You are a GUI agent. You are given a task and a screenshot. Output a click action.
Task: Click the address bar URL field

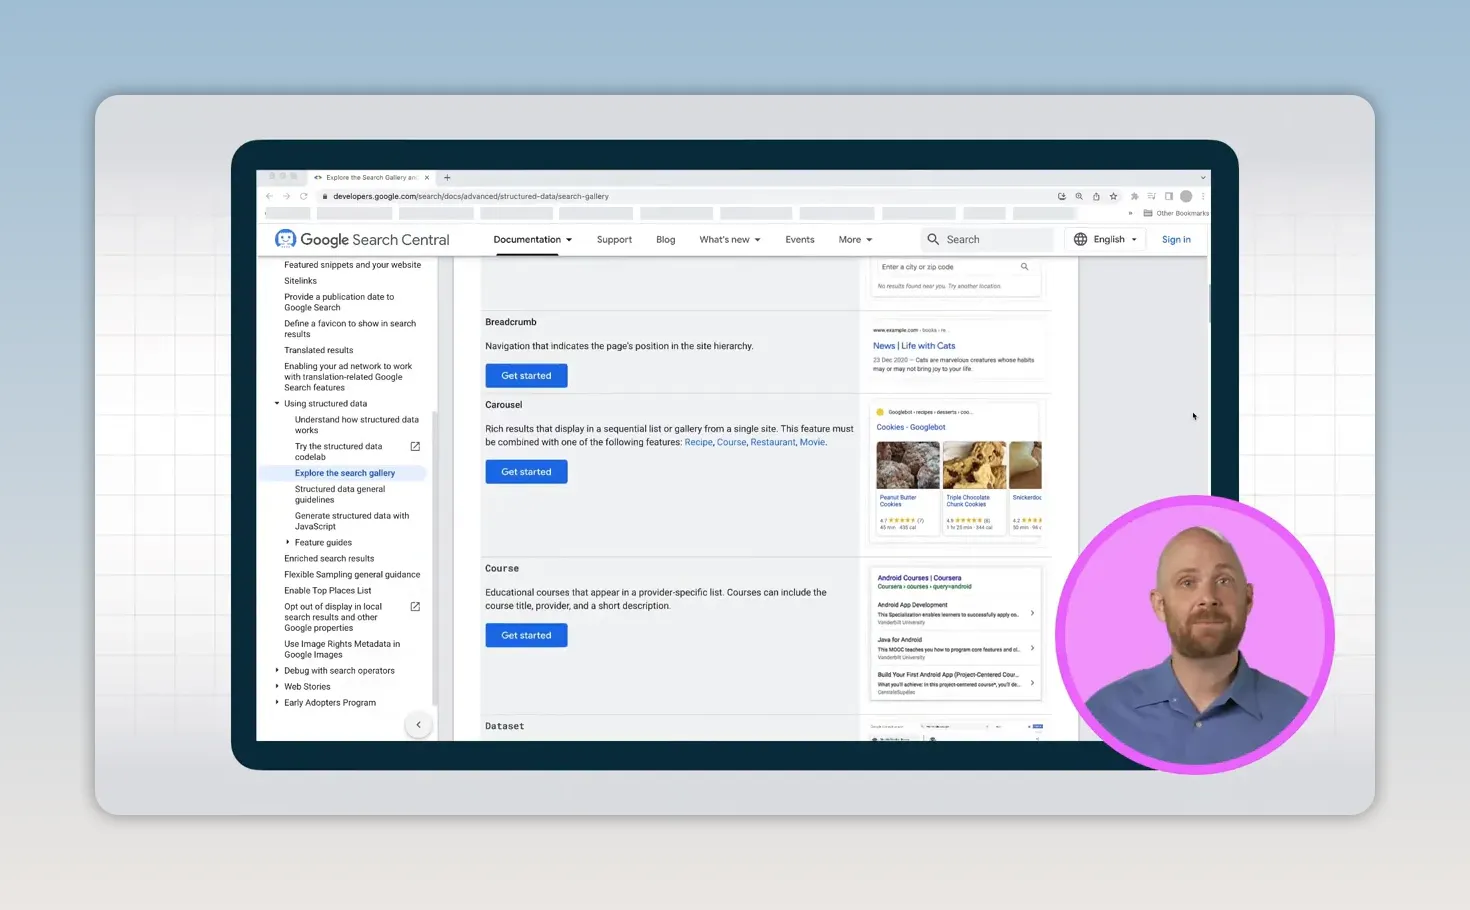click(x=690, y=196)
